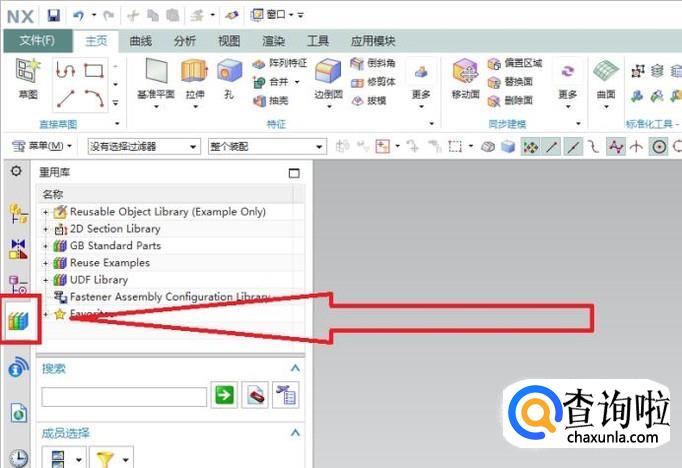This screenshot has height=468, width=682.
Task: Toggle the Arc Center snap option
Action: coord(659,147)
